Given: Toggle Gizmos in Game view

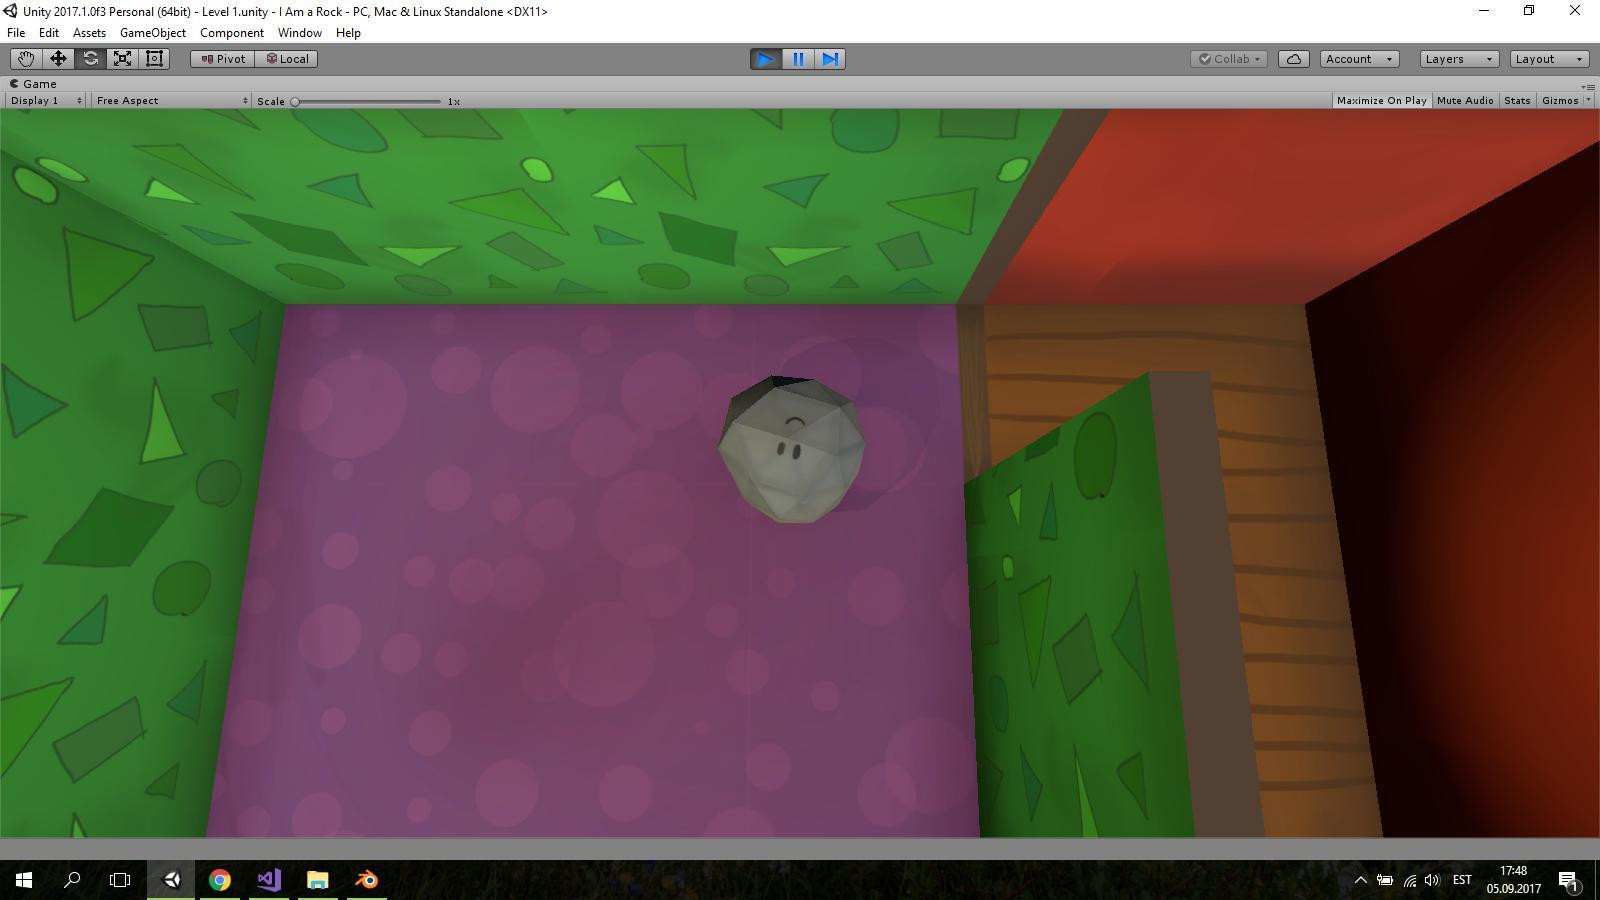Looking at the screenshot, I should coord(1560,100).
